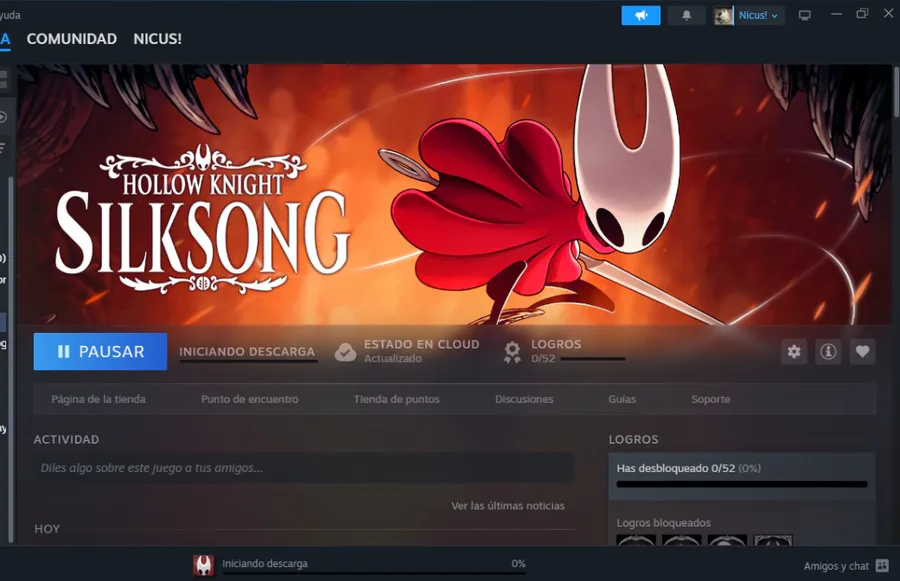The image size is (900, 581).
Task: Open the LOGROS 0/52 ribbon icon
Action: (512, 352)
